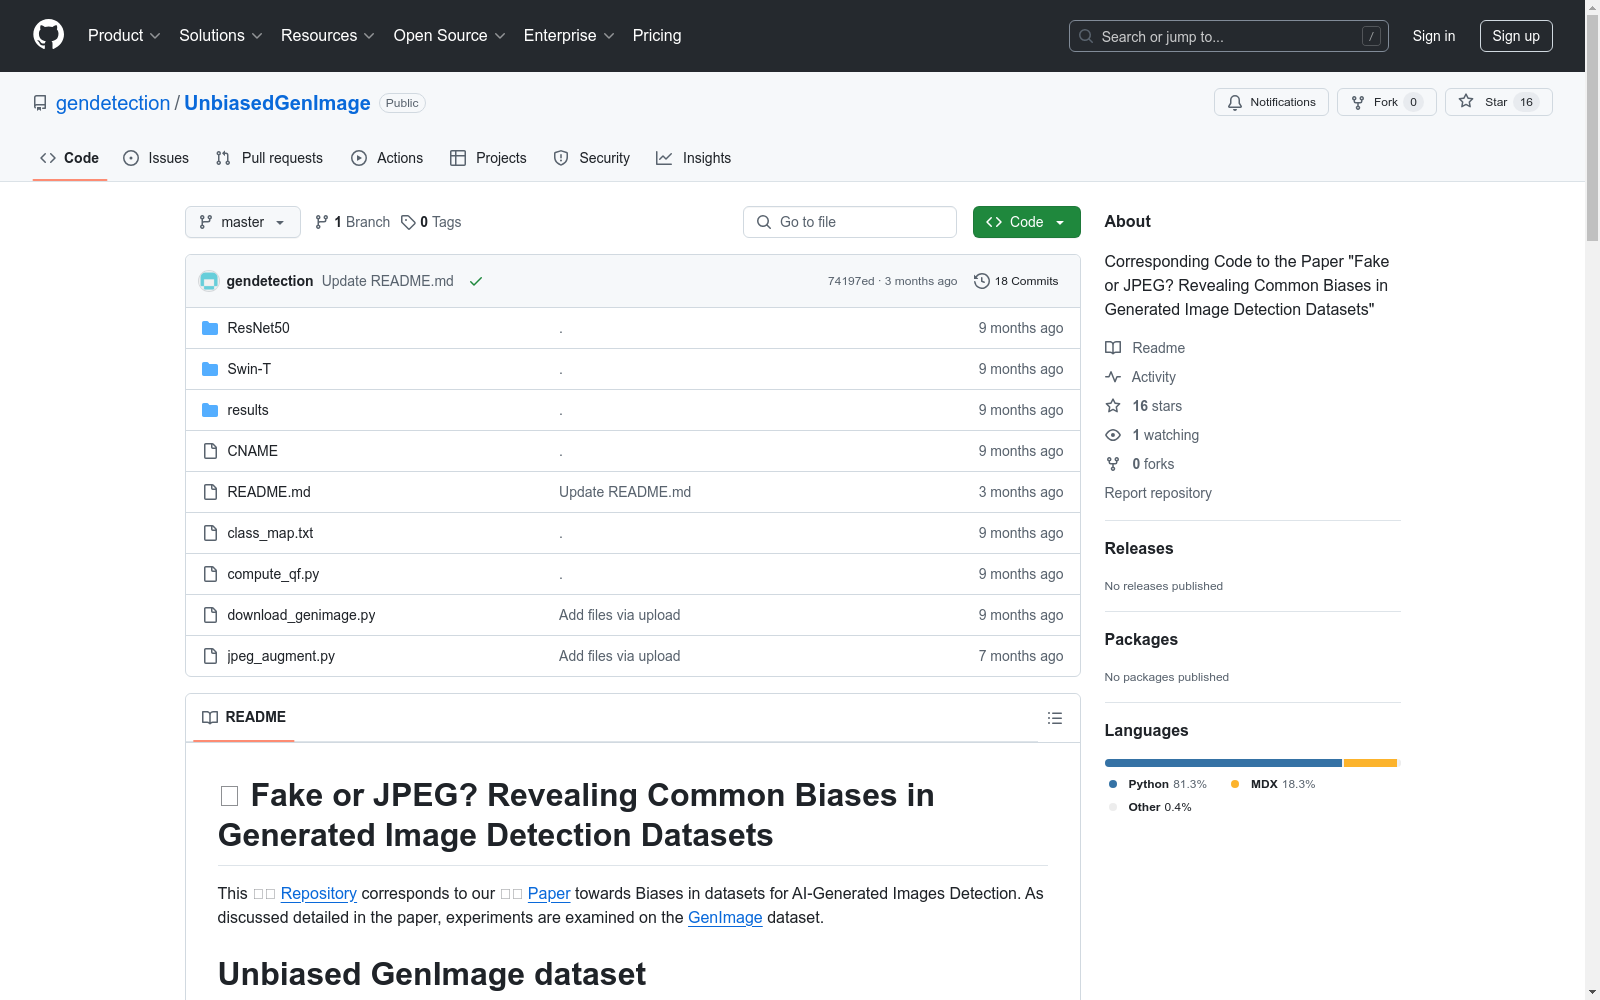Expand the Product menu
Screen dimensions: 1600x1000
click(x=124, y=35)
